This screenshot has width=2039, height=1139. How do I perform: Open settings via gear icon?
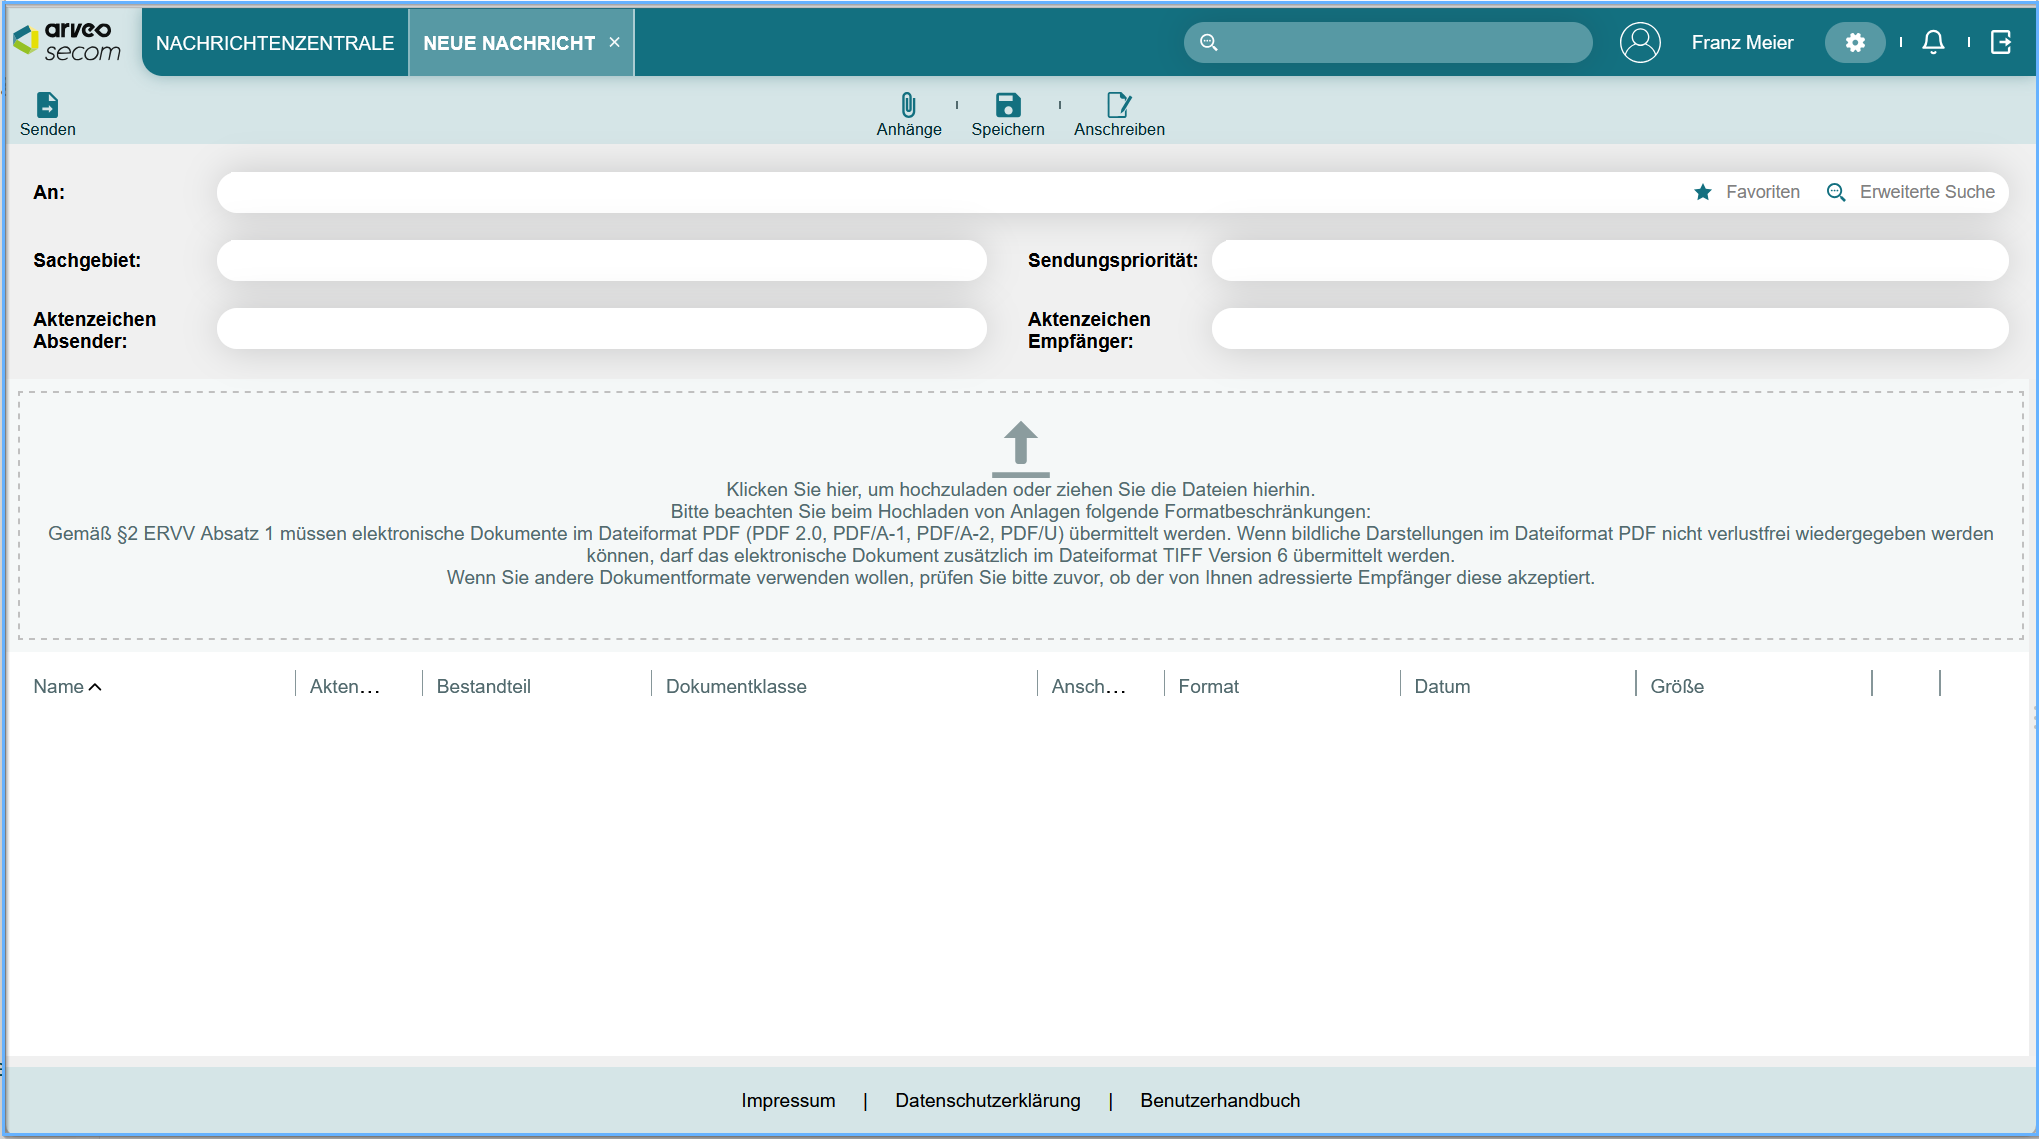click(x=1854, y=43)
